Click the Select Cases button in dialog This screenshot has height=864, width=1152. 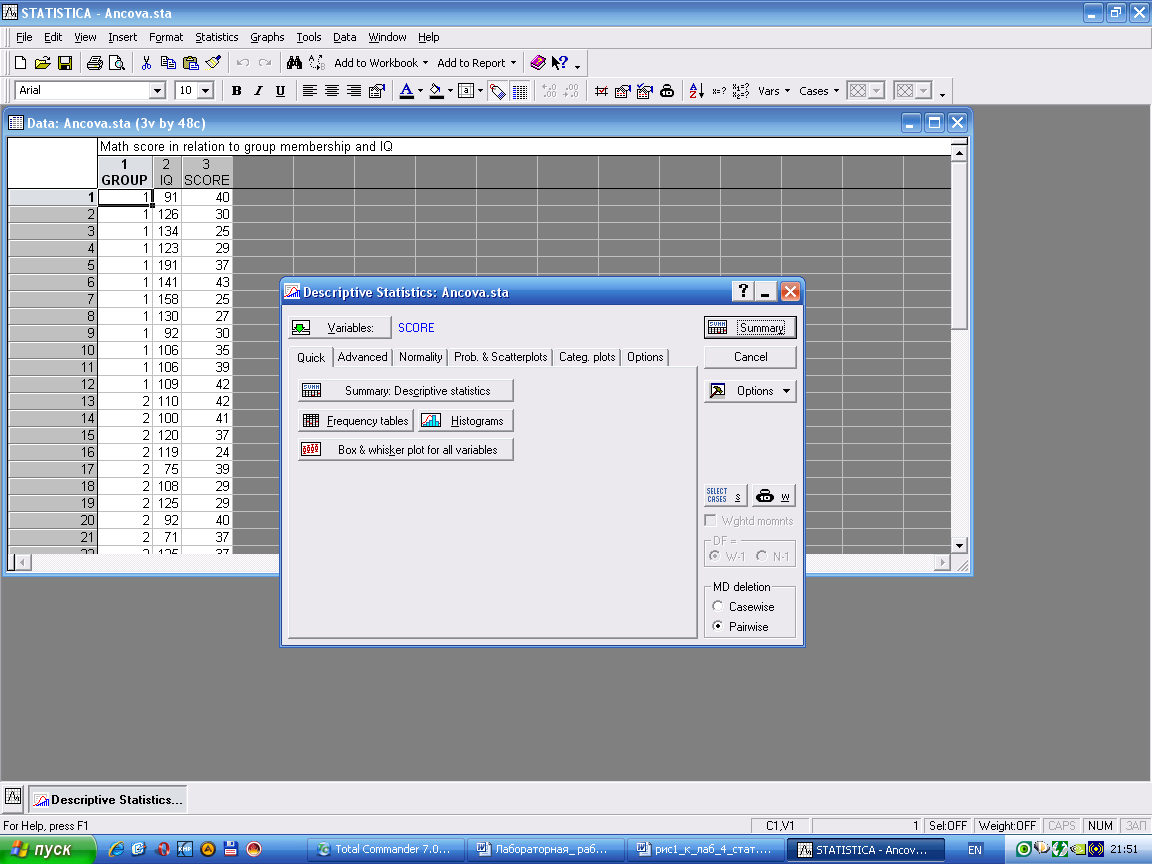point(726,496)
